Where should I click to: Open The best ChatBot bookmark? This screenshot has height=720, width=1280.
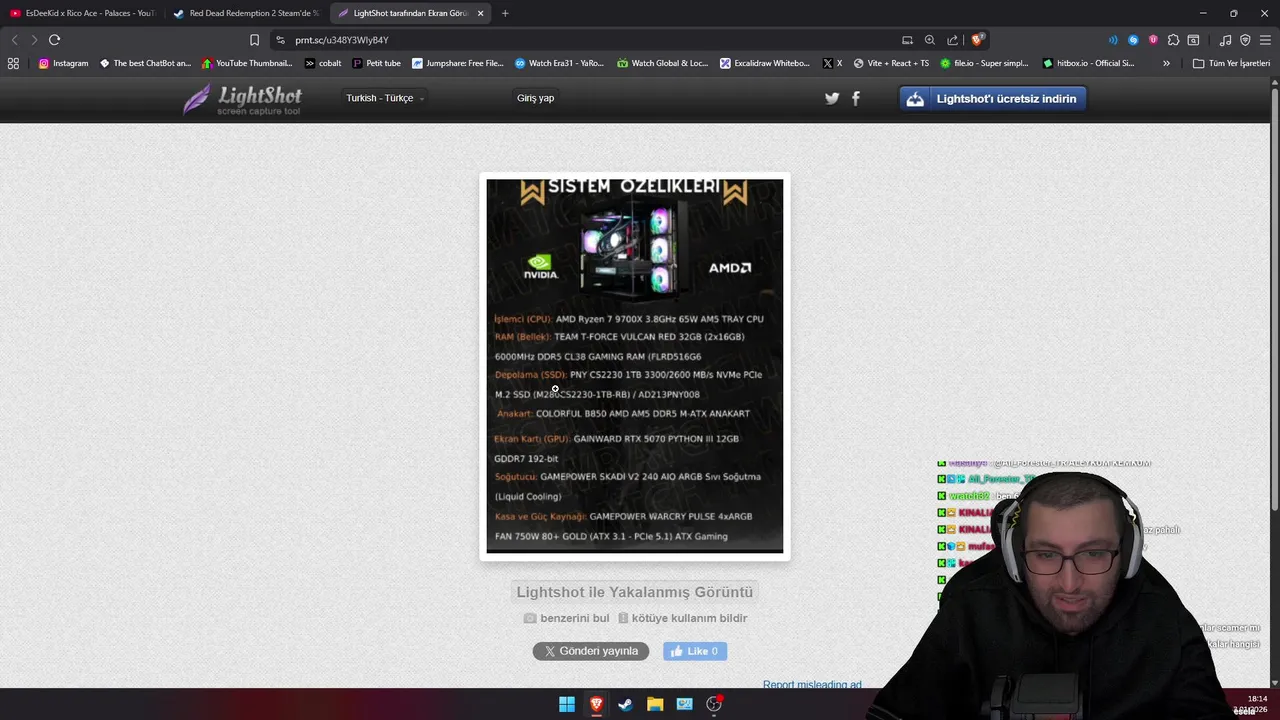[x=145, y=63]
